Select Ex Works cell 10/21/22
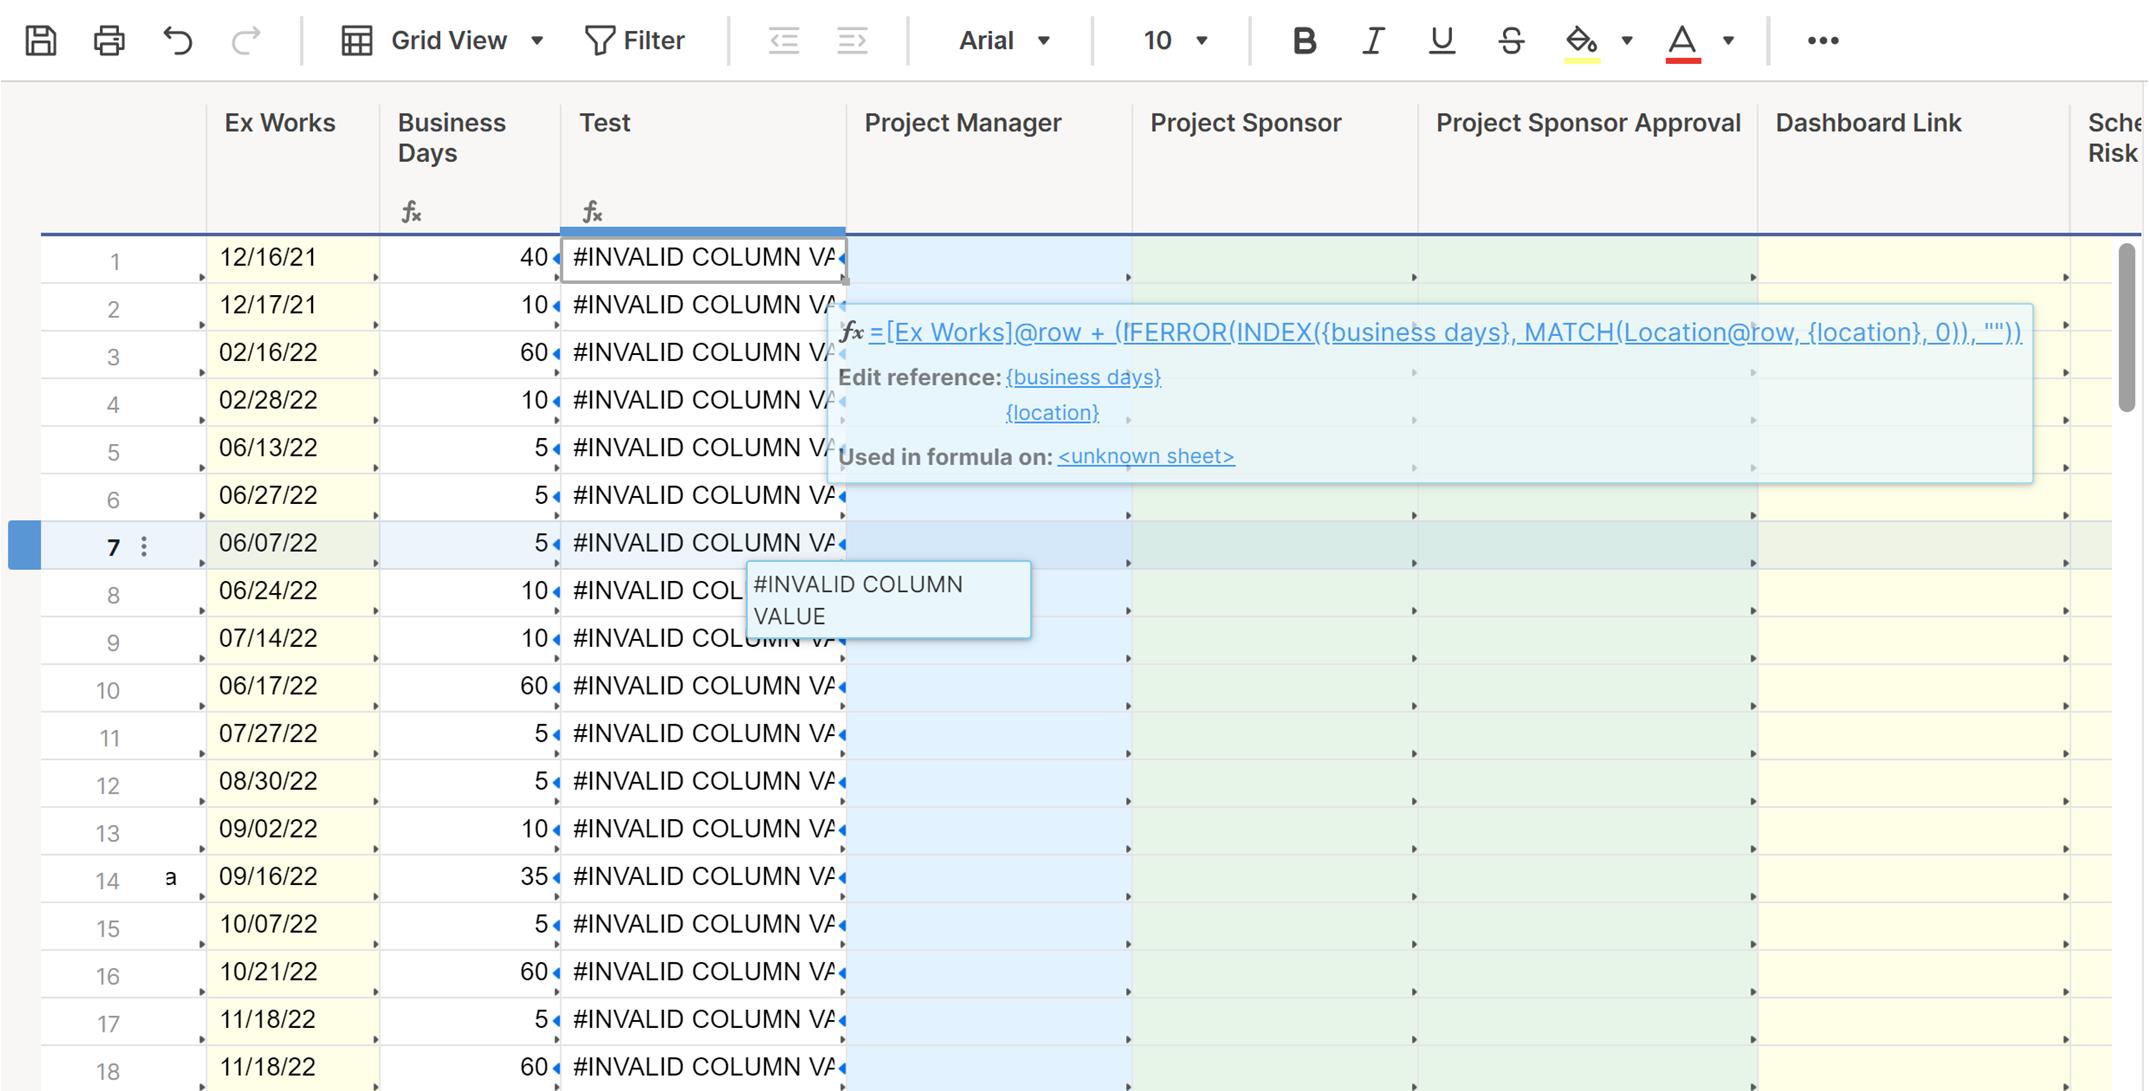Viewport: 2149px width, 1091px height. pos(293,972)
